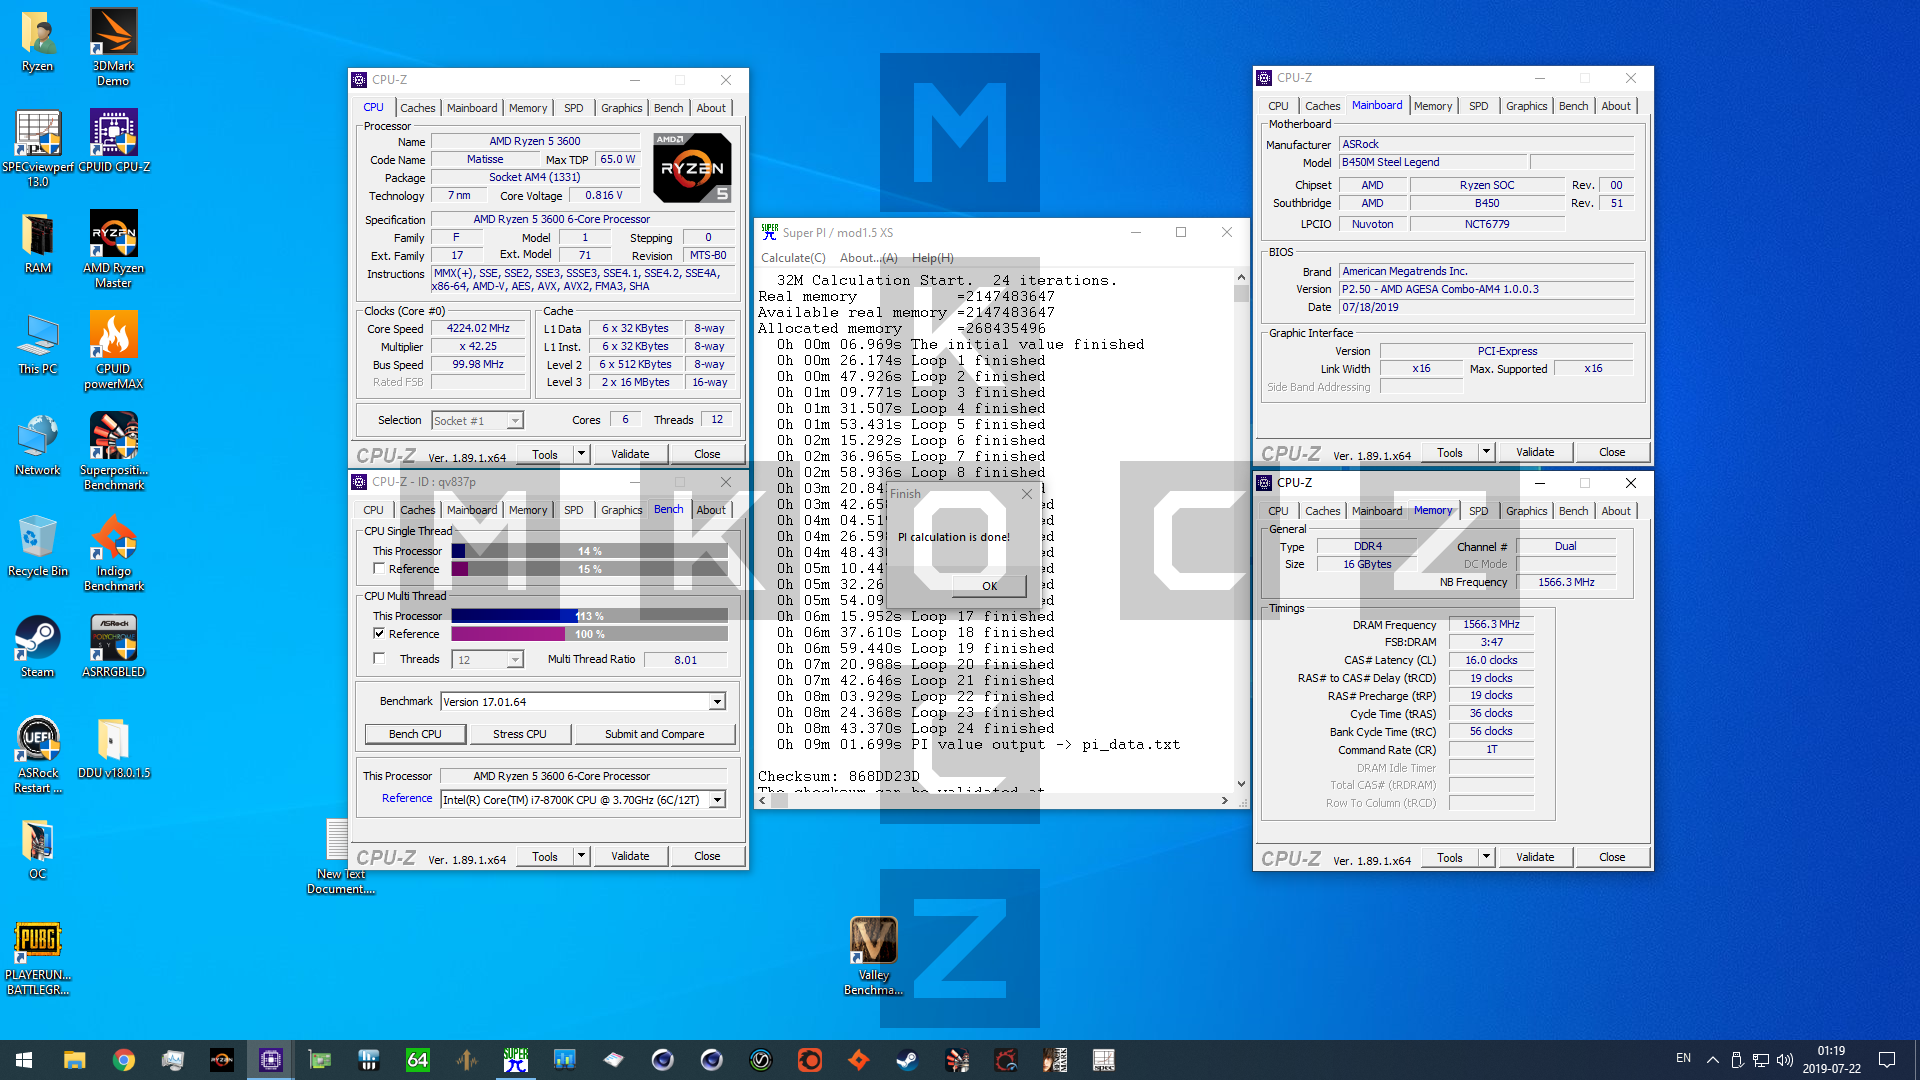Image resolution: width=1920 pixels, height=1080 pixels.
Task: Open Tools dropdown arrow in top-left CPU-Z
Action: click(581, 454)
